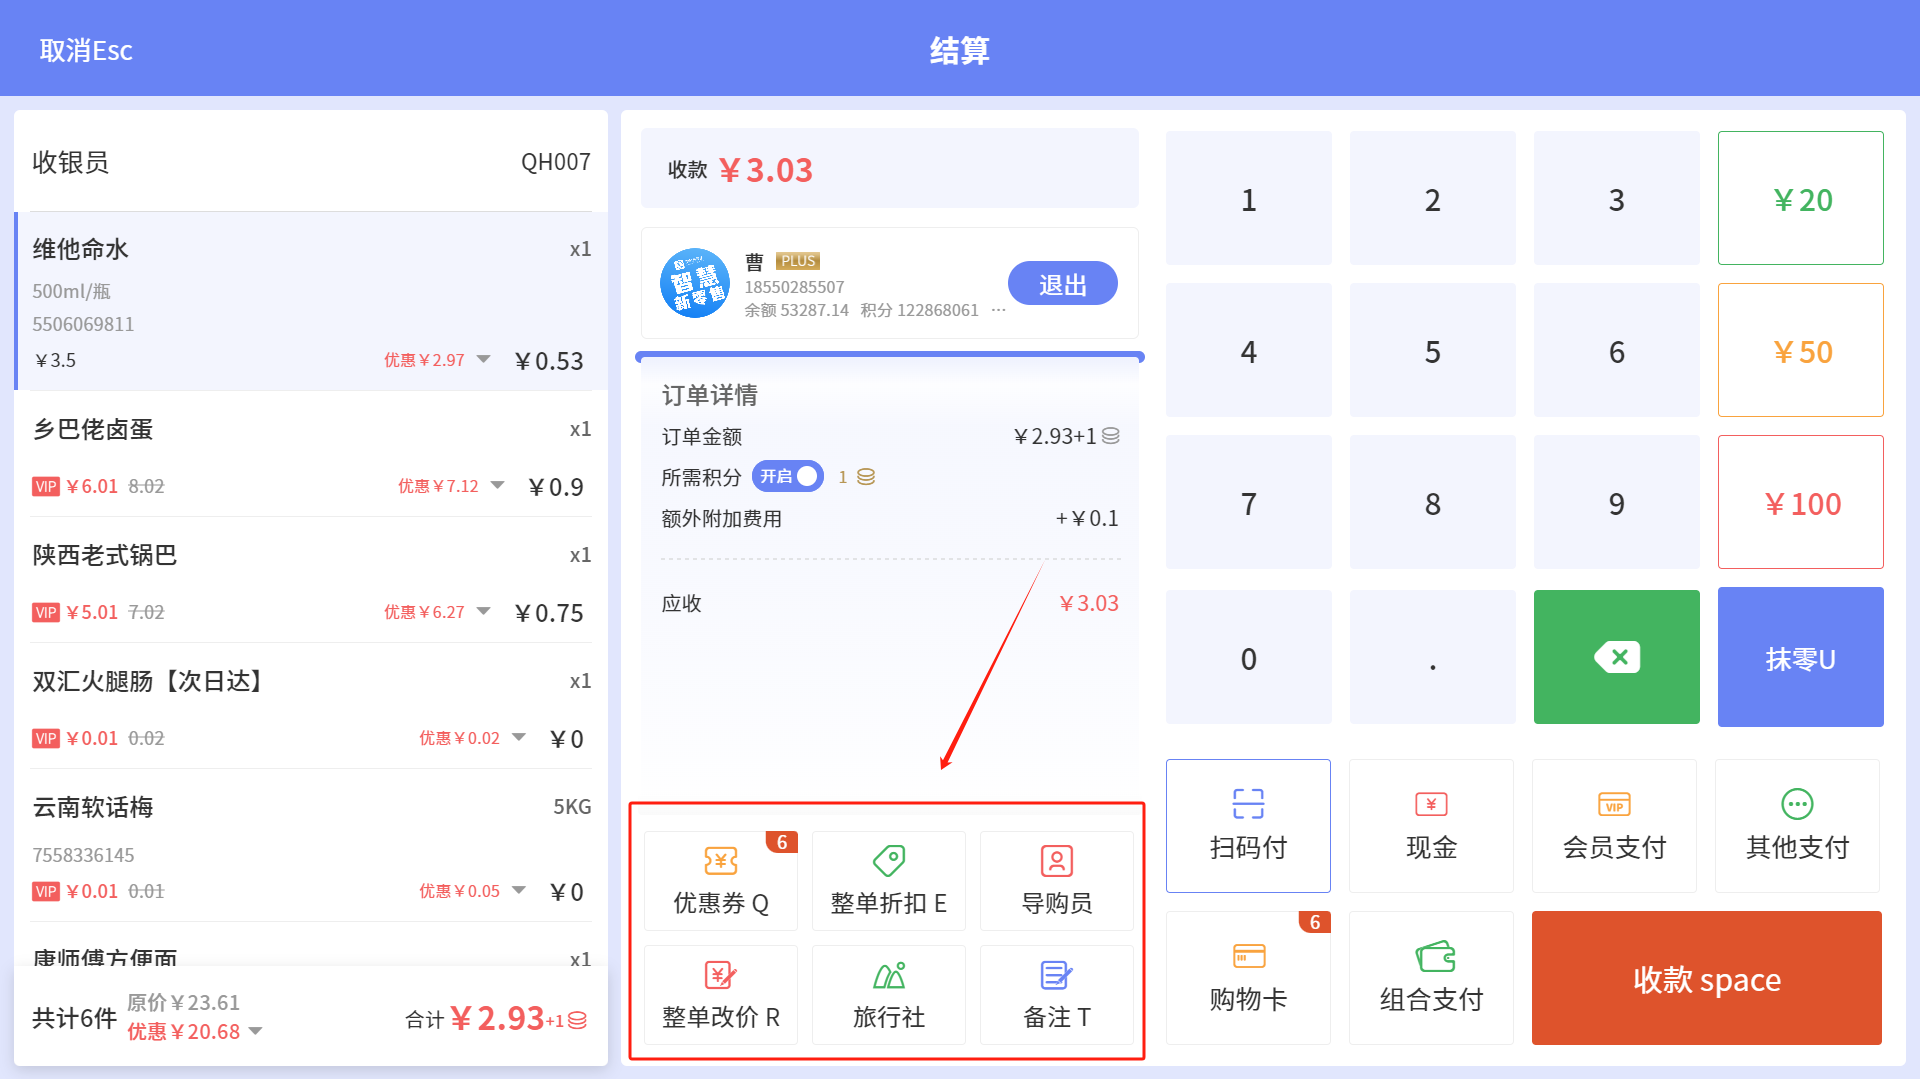Tap keypad digit 8
This screenshot has width=1920, height=1079.
1432,502
